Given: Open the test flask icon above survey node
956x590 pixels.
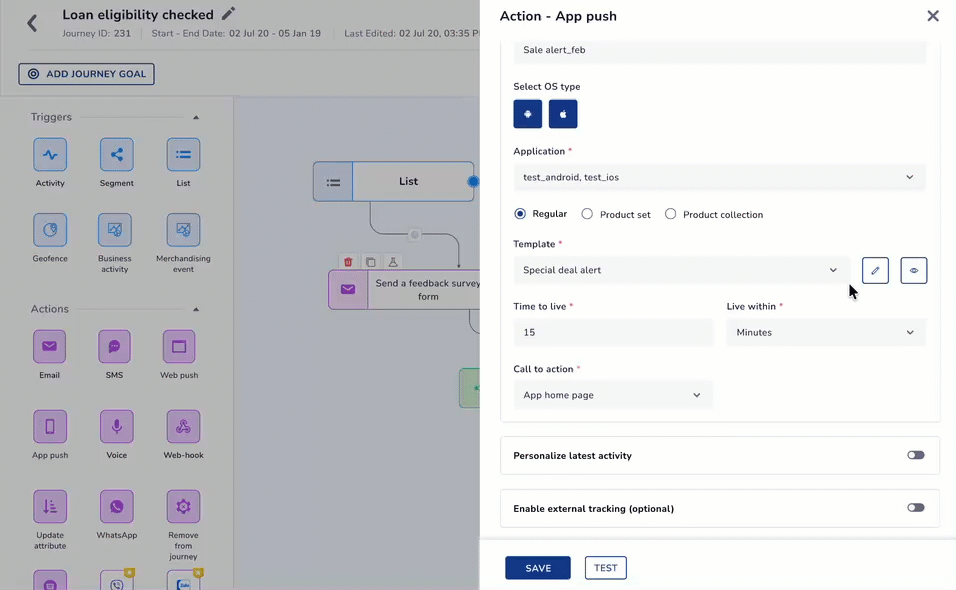Looking at the screenshot, I should point(393,262).
